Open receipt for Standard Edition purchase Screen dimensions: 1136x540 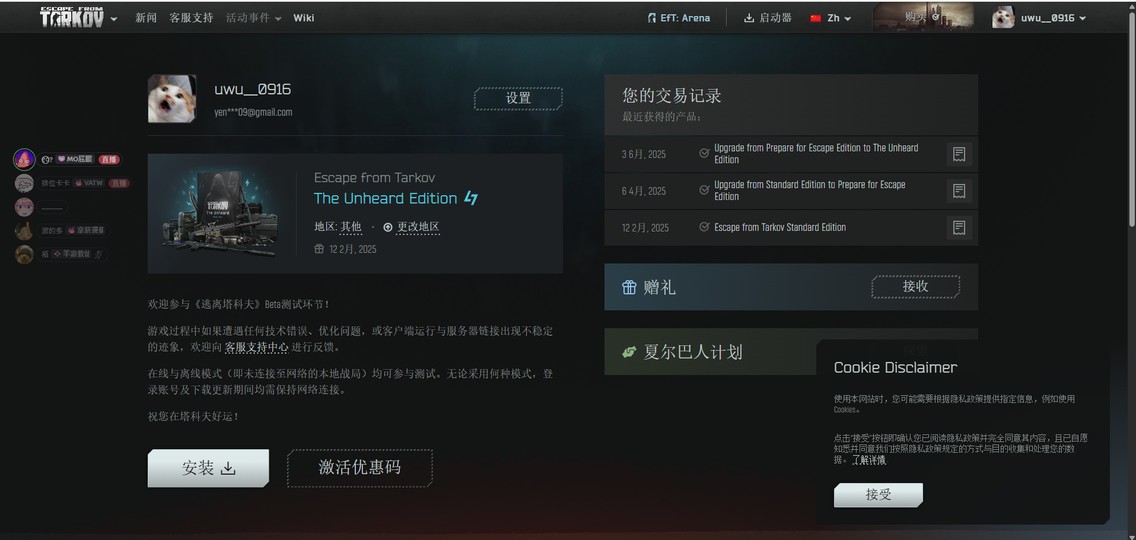(x=958, y=228)
